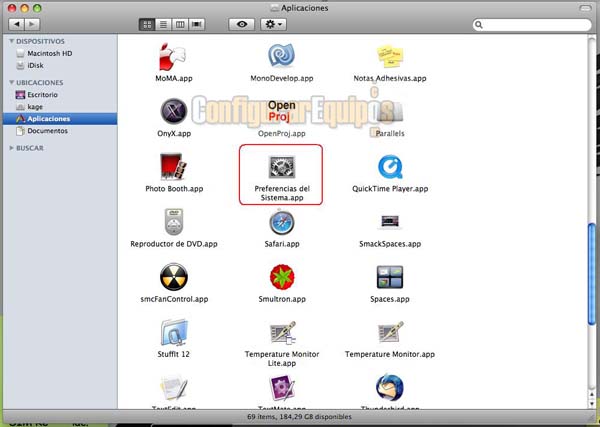Select Reproductor de DVD.app icon
This screenshot has height=427, width=600.
[x=174, y=222]
